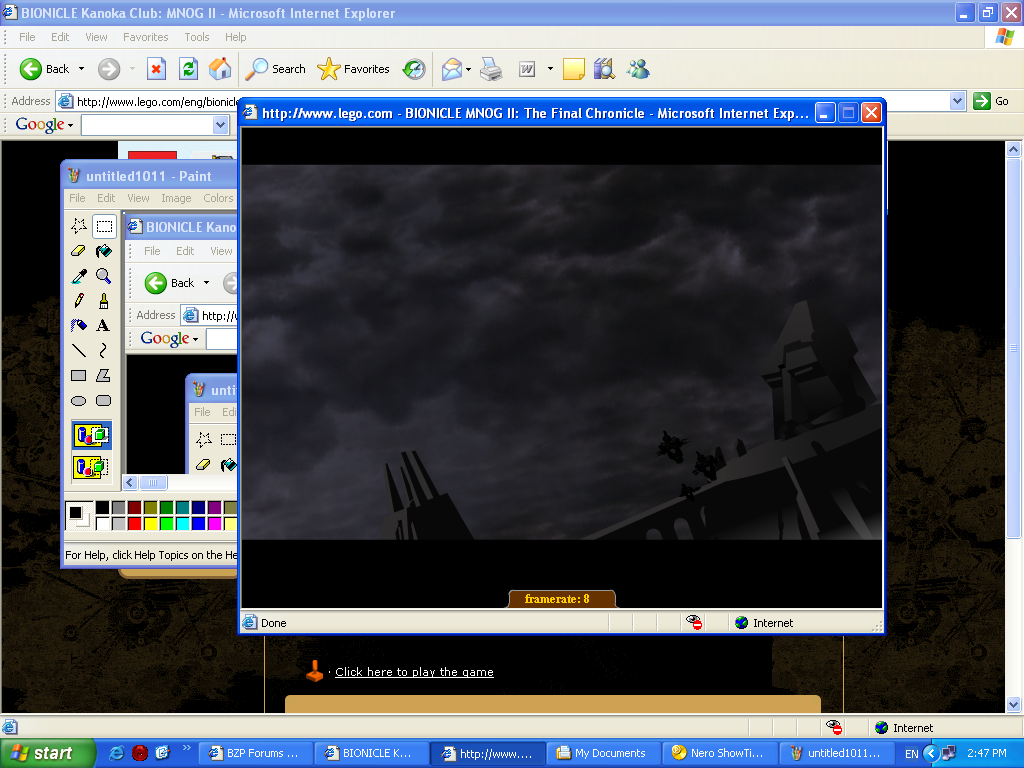Viewport: 1024px width, 768px height.
Task: Select the rectangular Select tool in Paint
Action: tap(104, 226)
